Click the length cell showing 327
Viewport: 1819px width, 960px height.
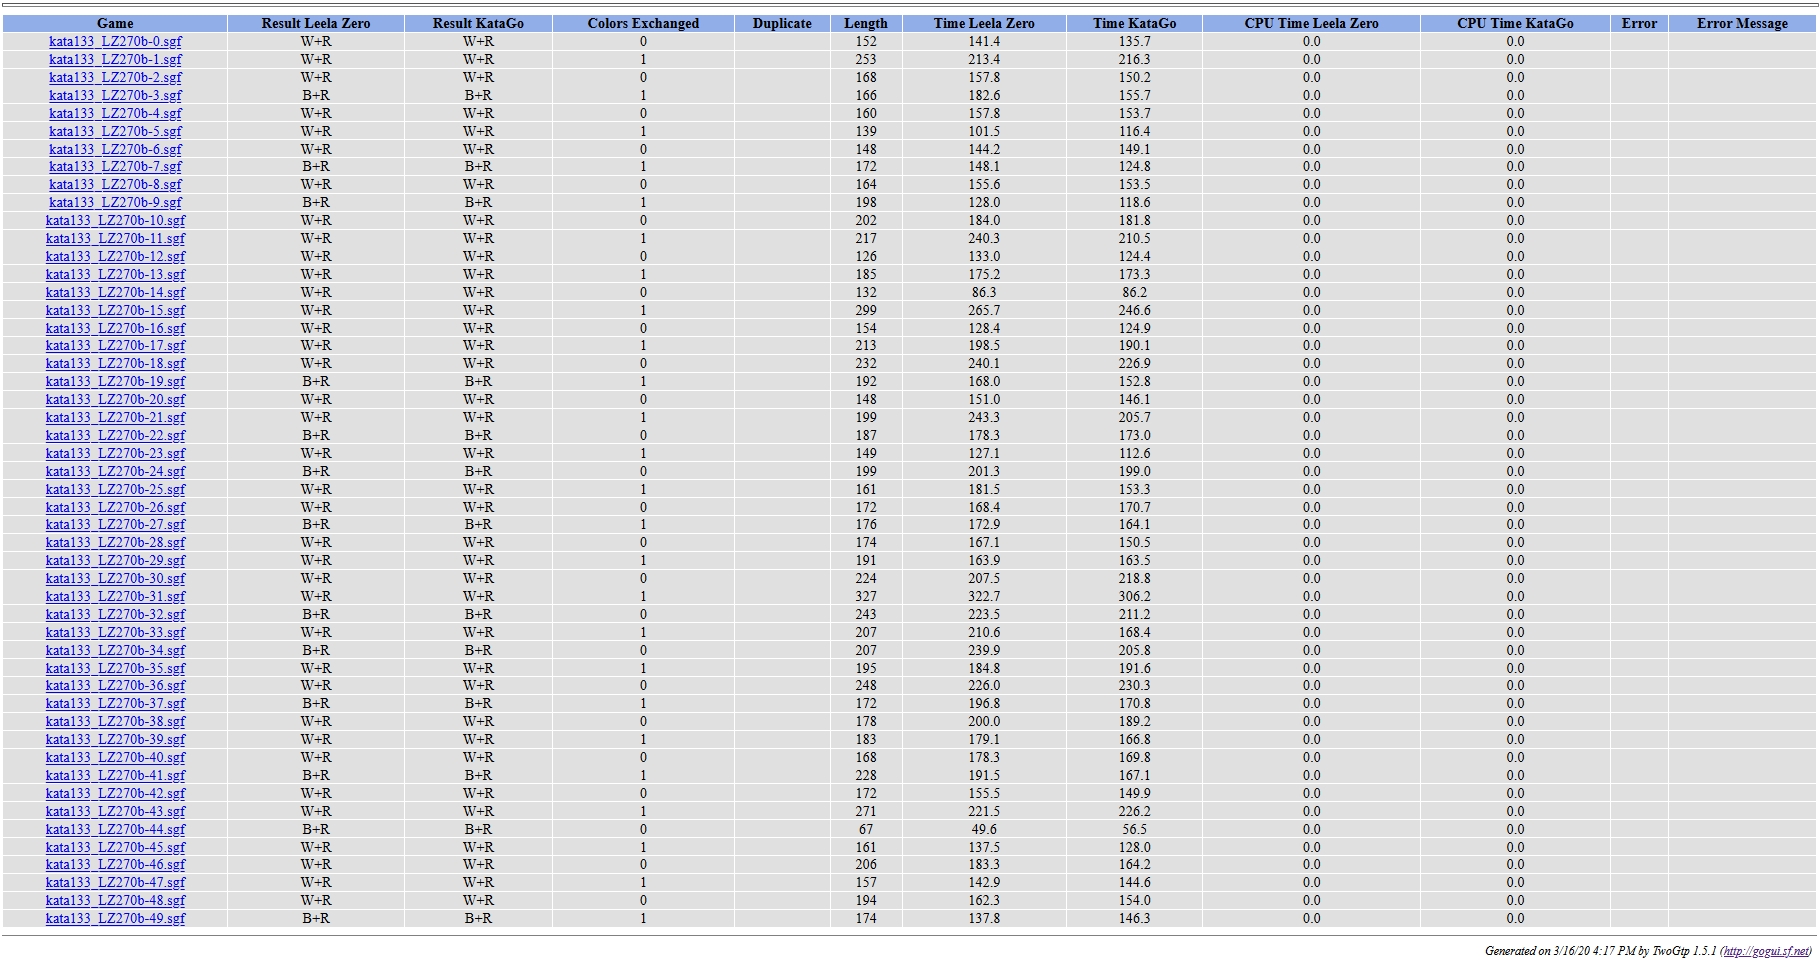coord(866,597)
